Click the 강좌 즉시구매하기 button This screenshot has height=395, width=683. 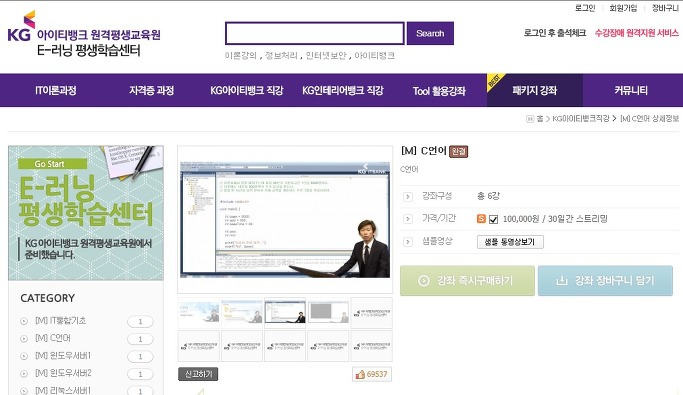pos(467,281)
